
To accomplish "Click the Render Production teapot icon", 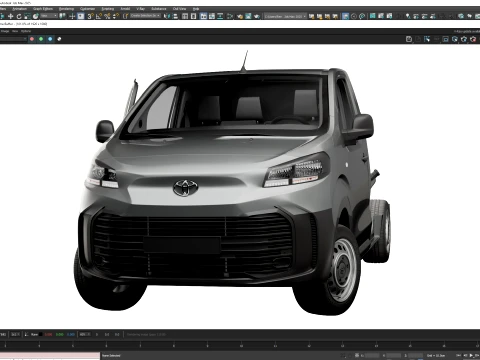I will [257, 16].
